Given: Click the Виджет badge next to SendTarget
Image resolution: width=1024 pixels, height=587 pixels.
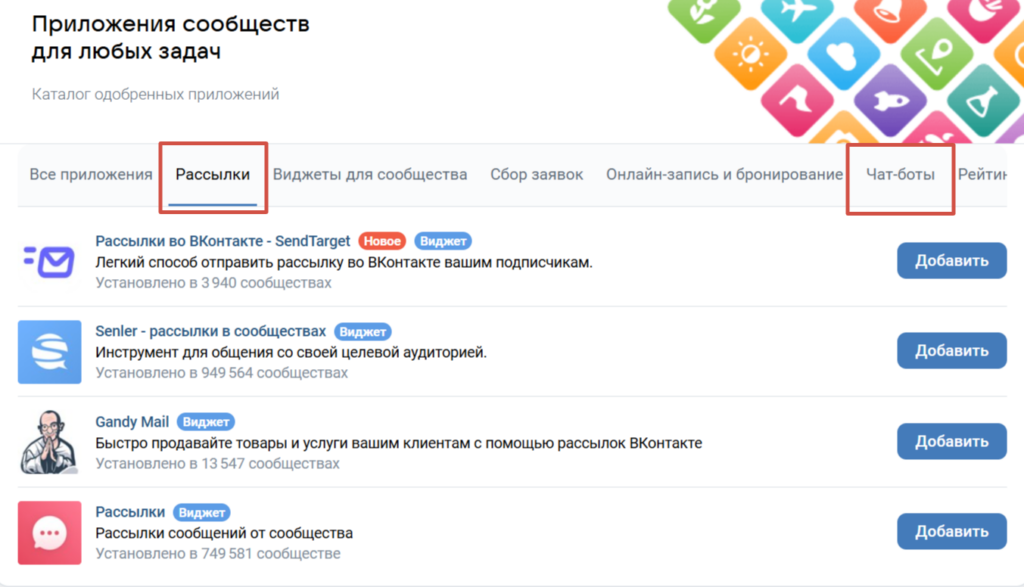Looking at the screenshot, I should [443, 241].
